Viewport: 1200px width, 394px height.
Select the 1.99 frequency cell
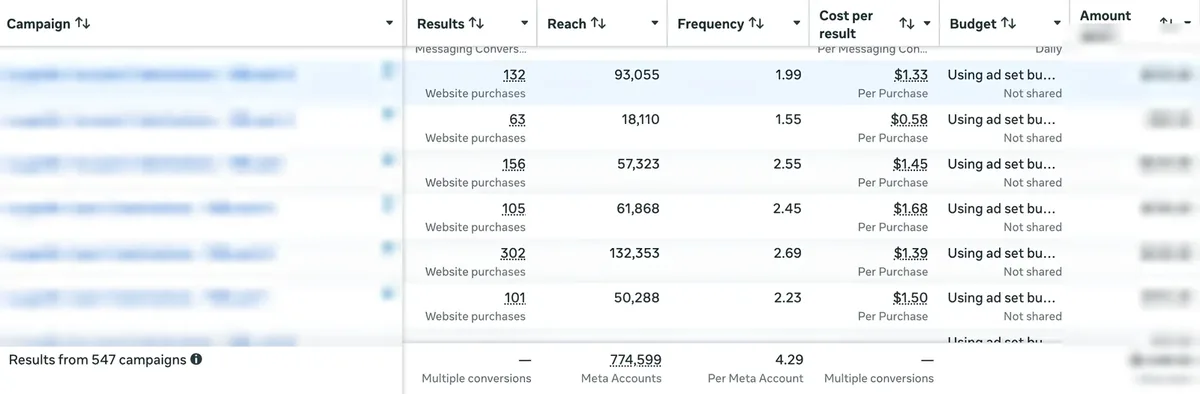787,75
